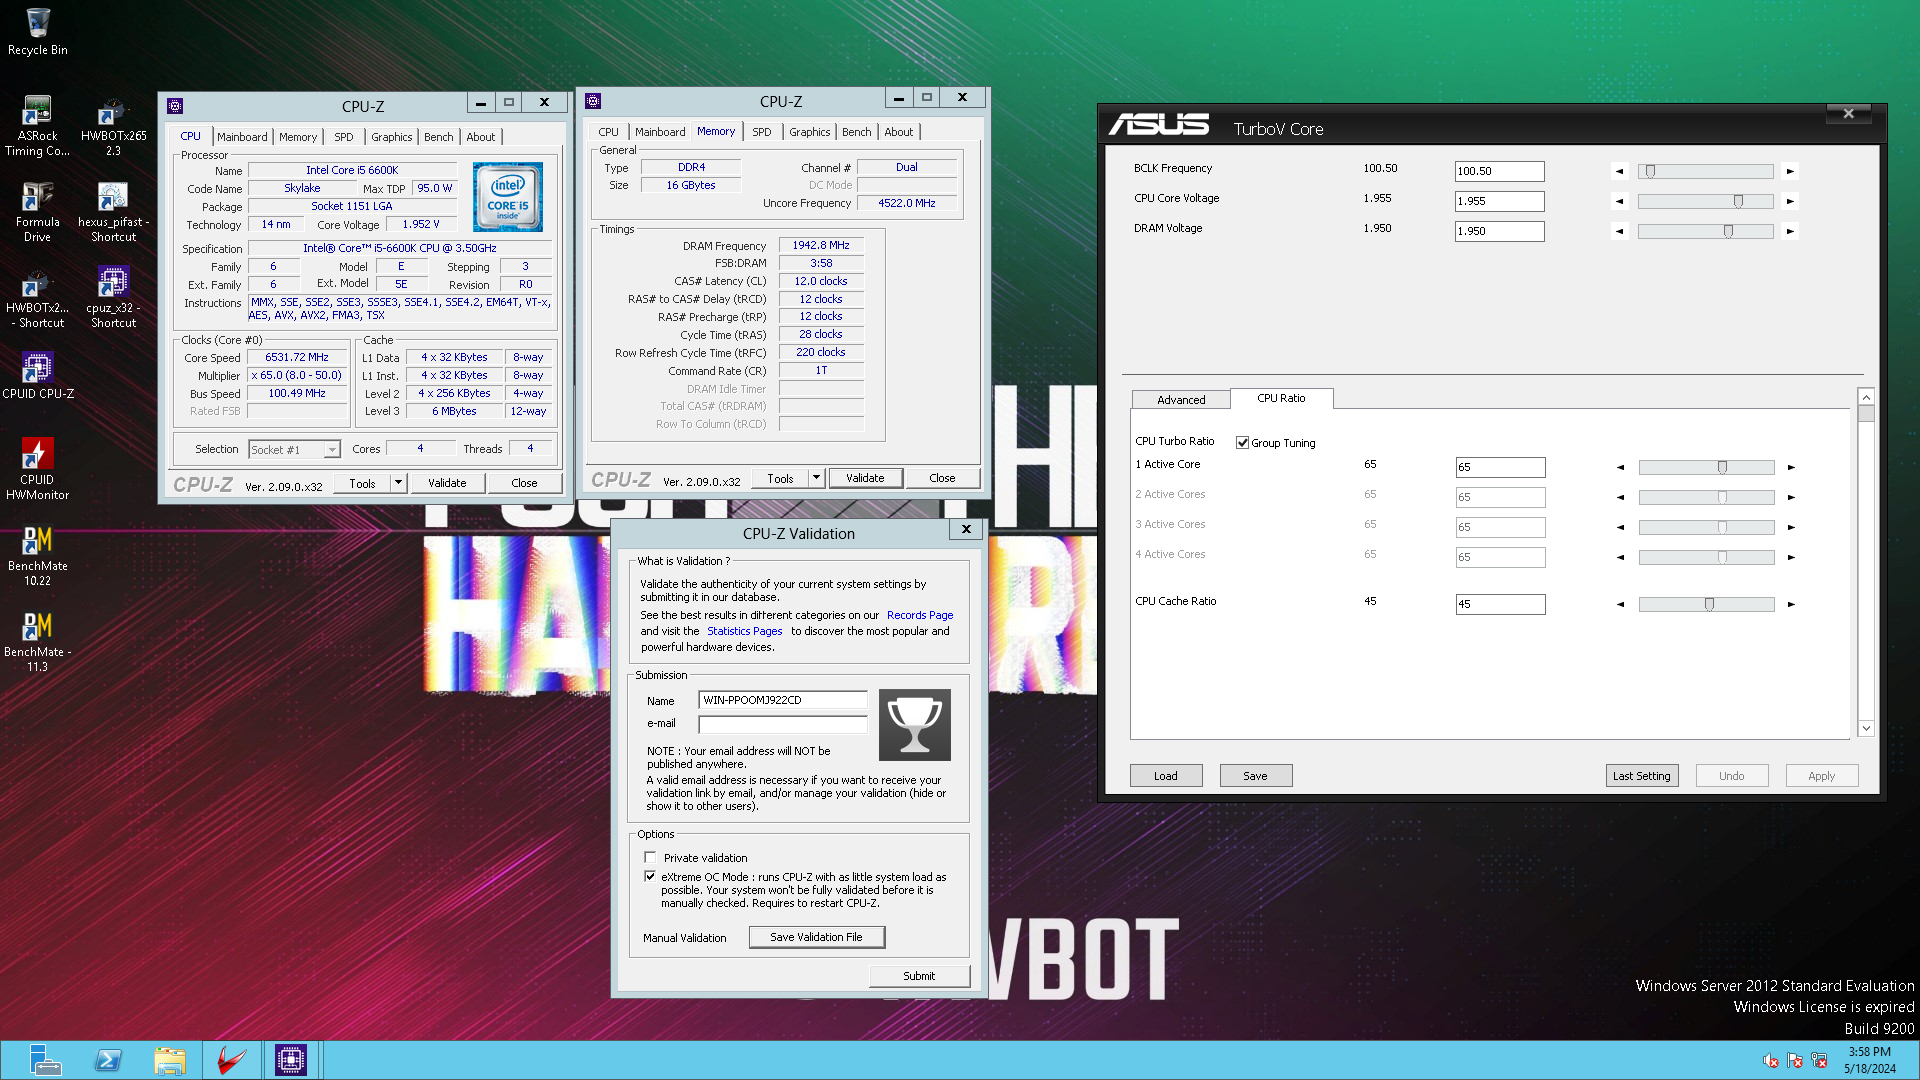Click Close button in CPU-Z Memory window
1920x1080 pixels.
click(x=942, y=478)
